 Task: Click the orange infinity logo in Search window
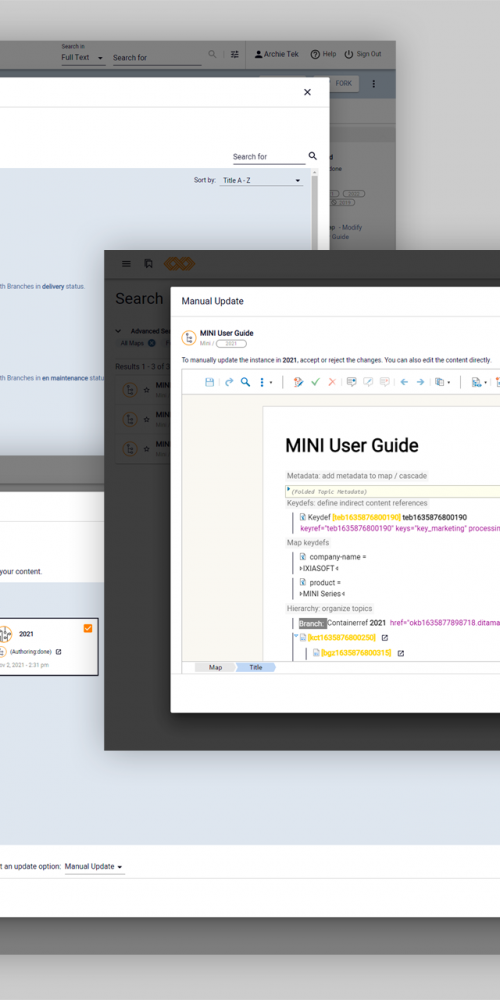tap(179, 263)
